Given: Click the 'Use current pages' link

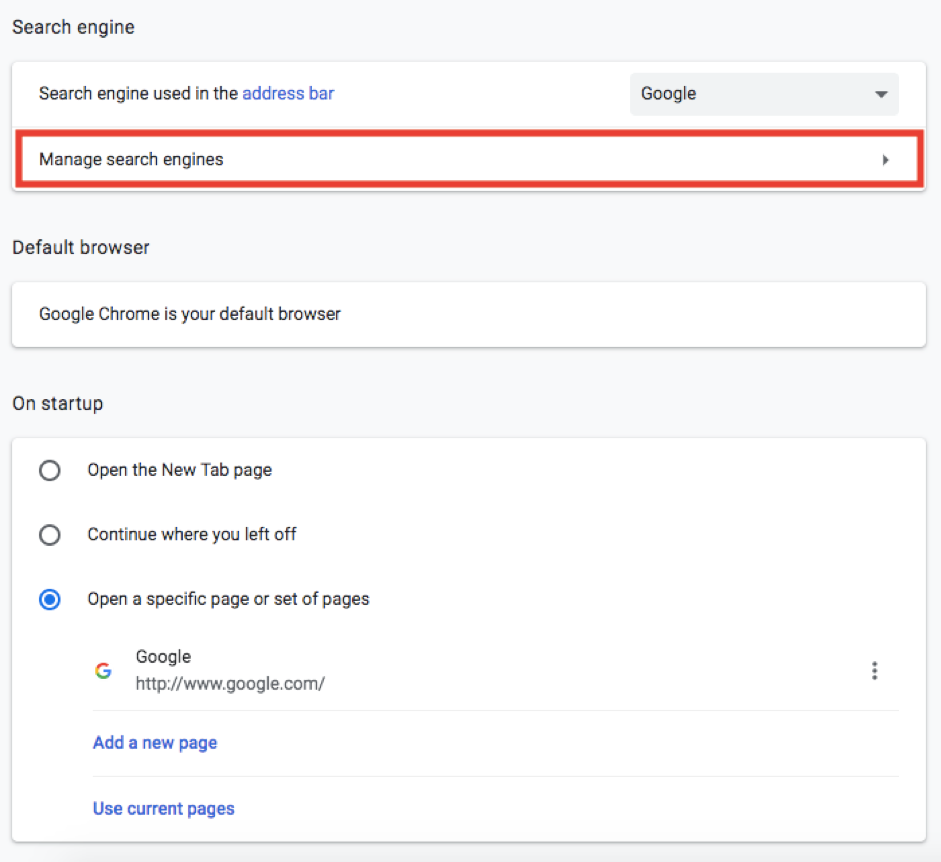Looking at the screenshot, I should 164,808.
